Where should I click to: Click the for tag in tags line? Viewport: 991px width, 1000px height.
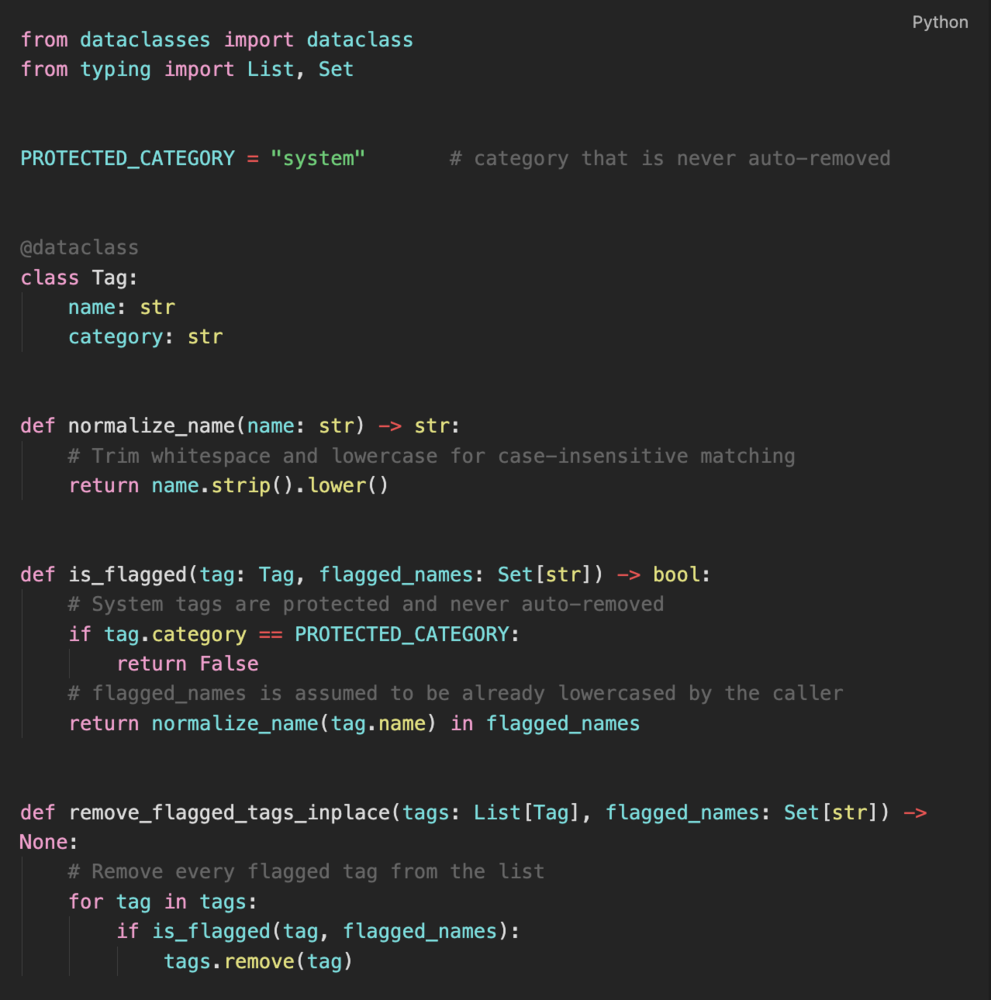163,902
